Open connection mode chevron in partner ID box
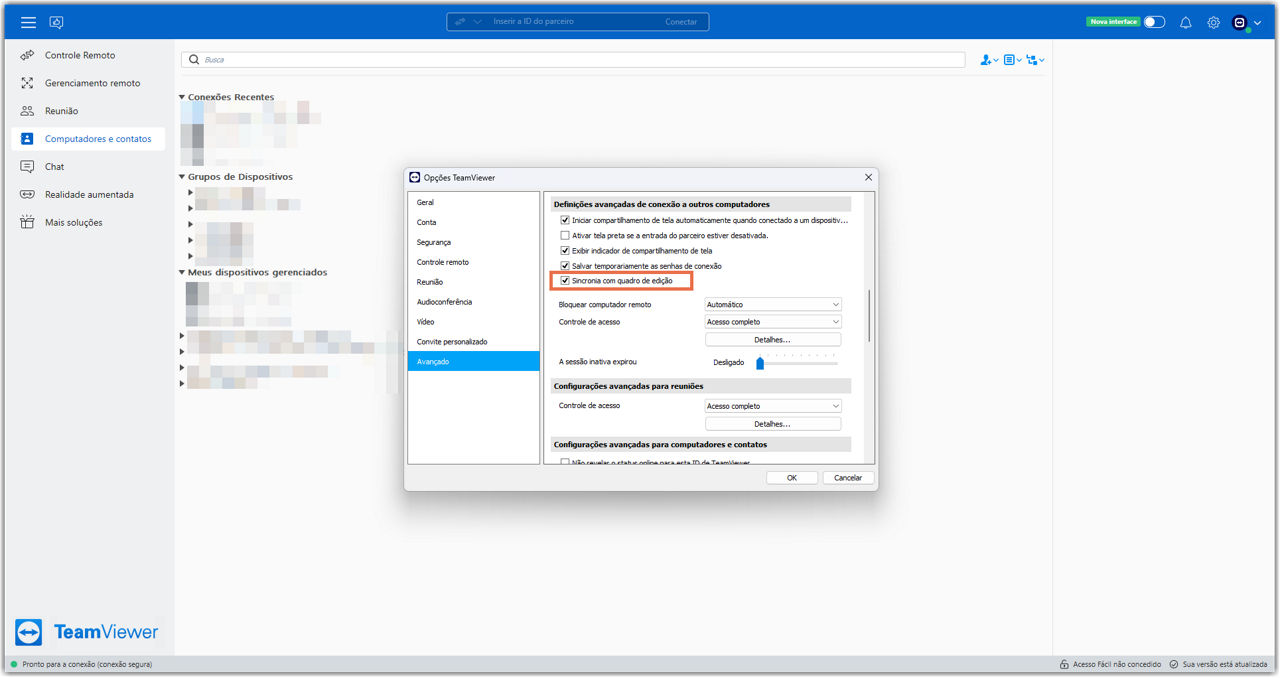 tap(478, 22)
